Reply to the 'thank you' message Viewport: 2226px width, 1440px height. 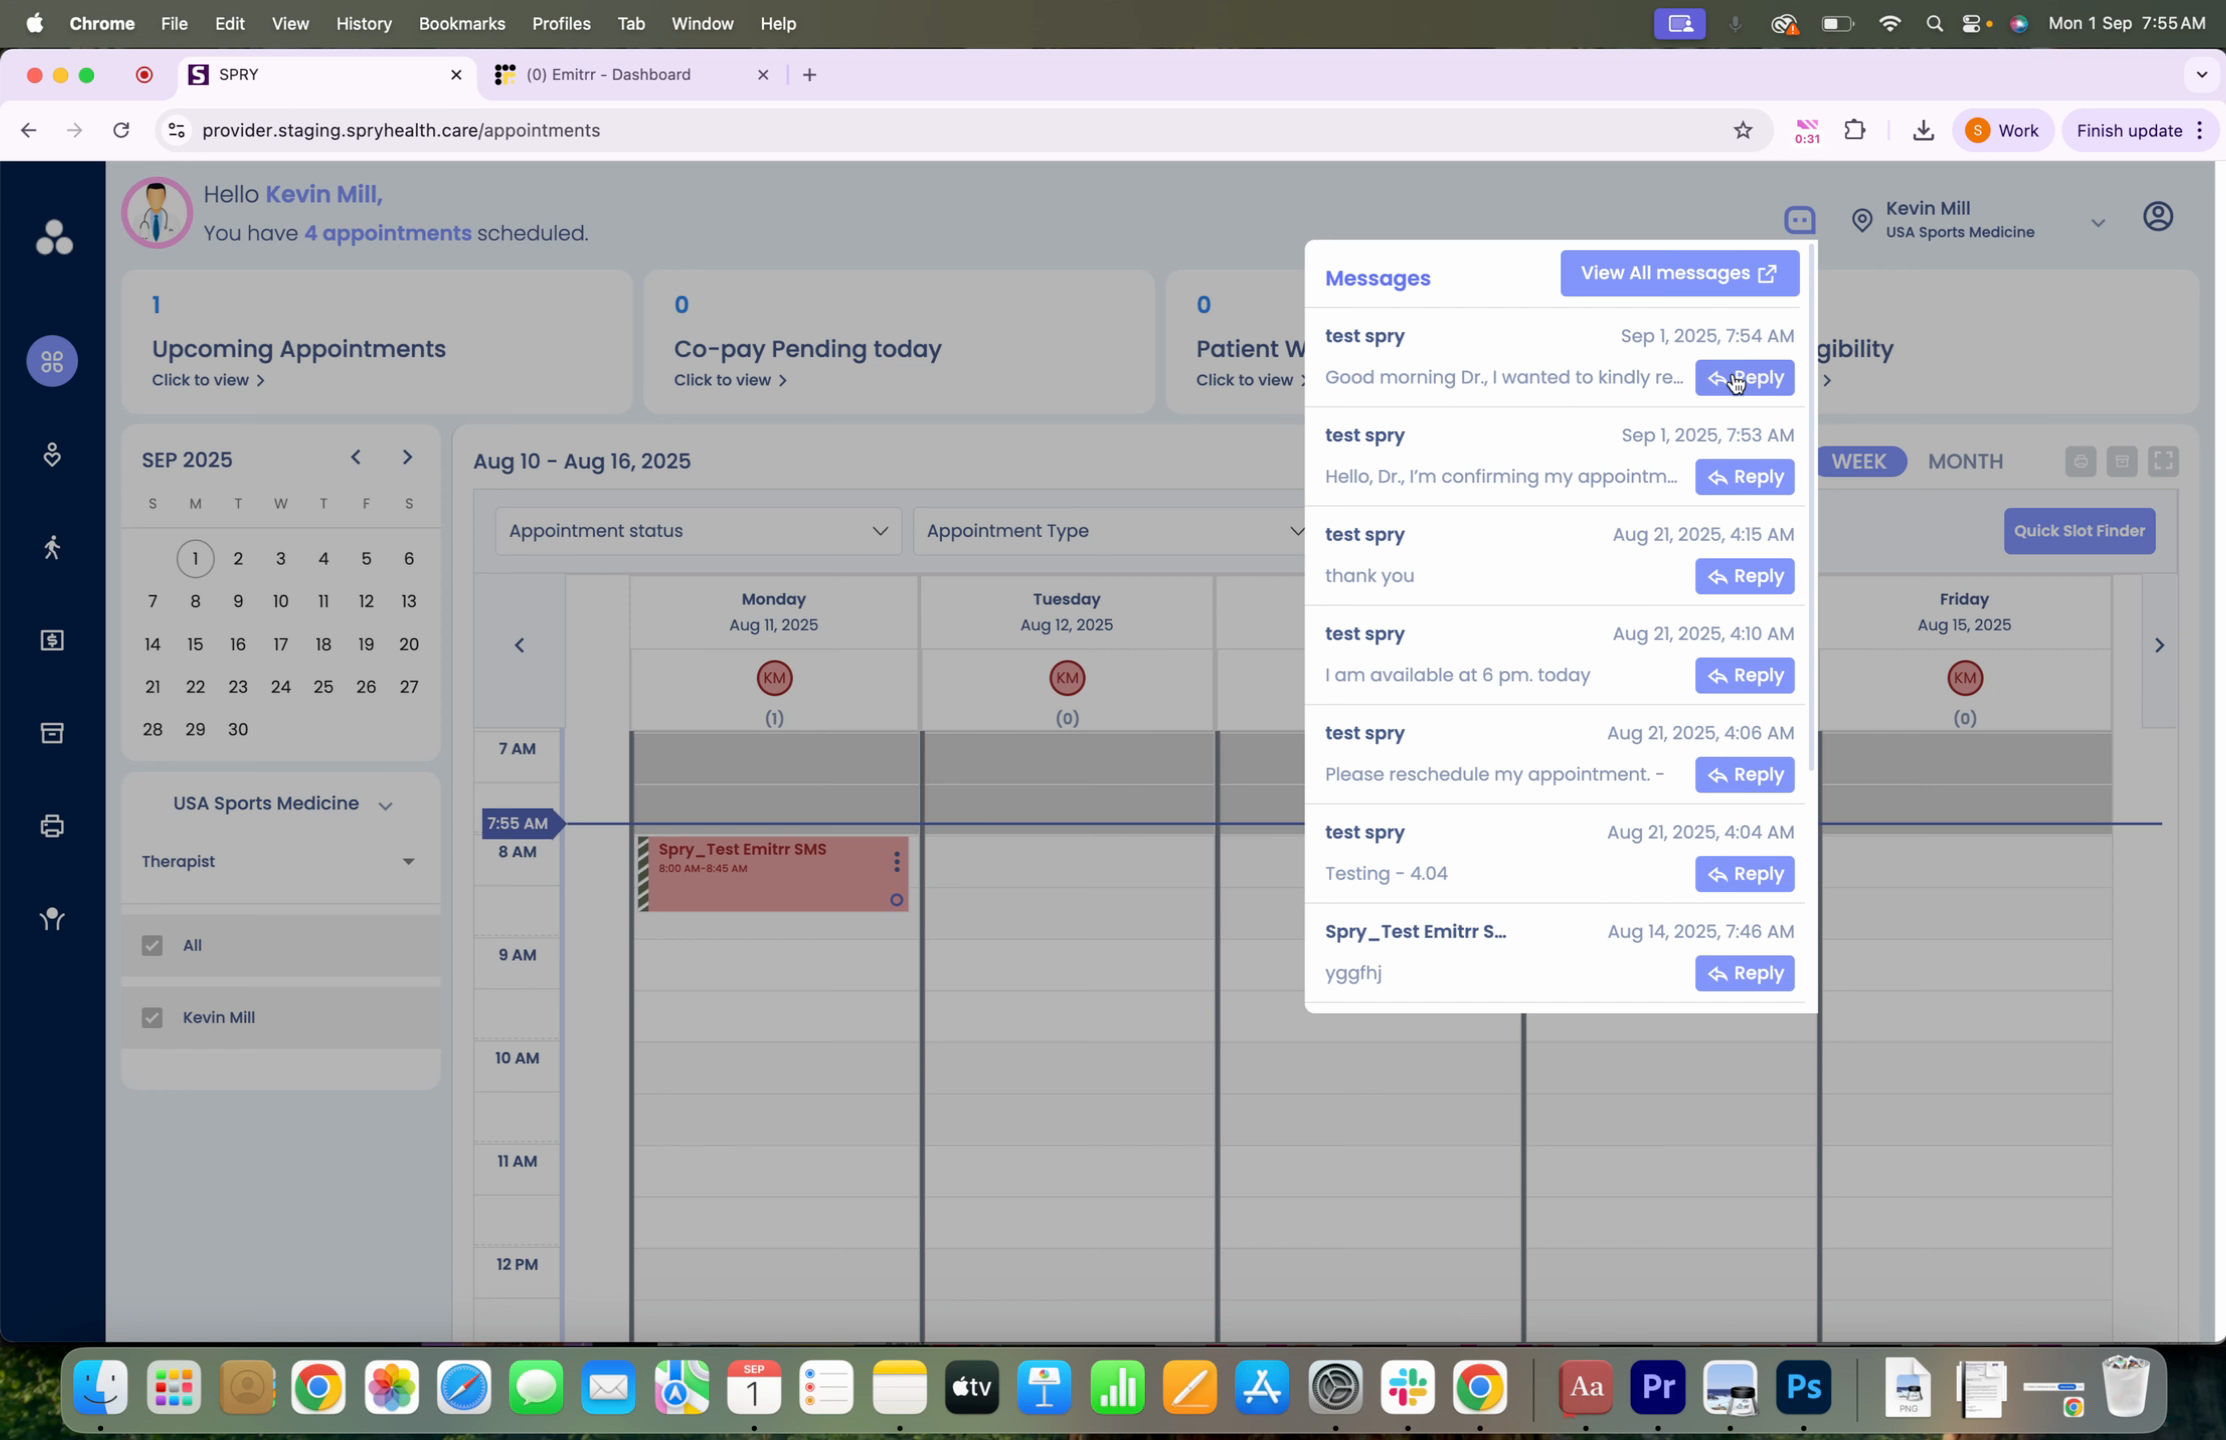1743,576
